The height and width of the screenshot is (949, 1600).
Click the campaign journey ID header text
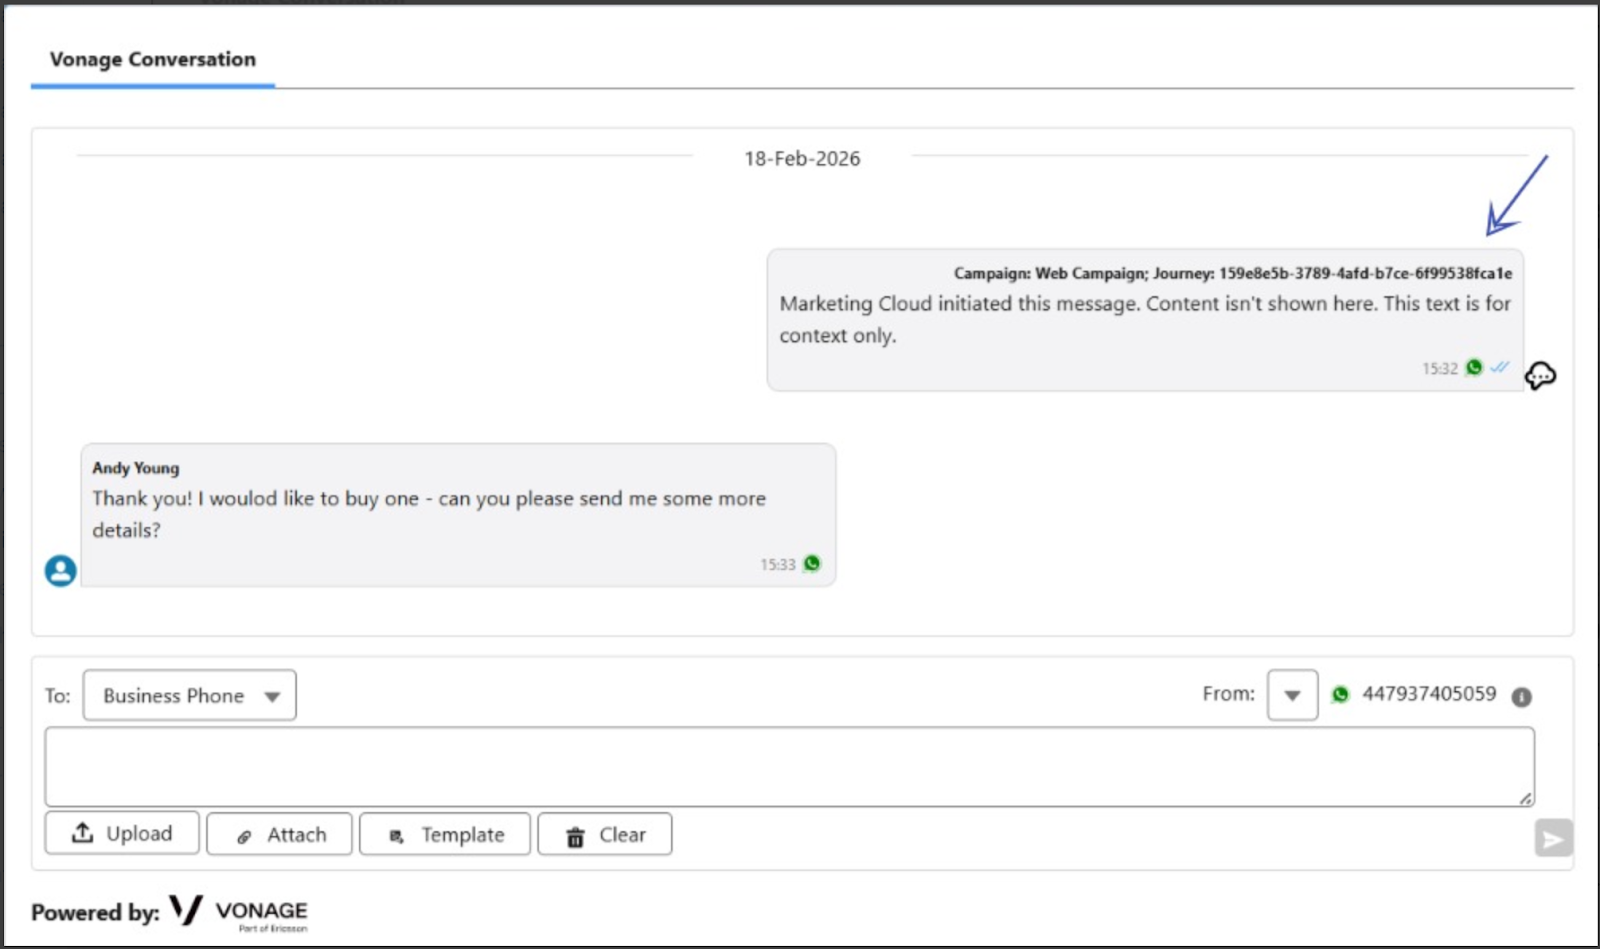coord(1233,273)
